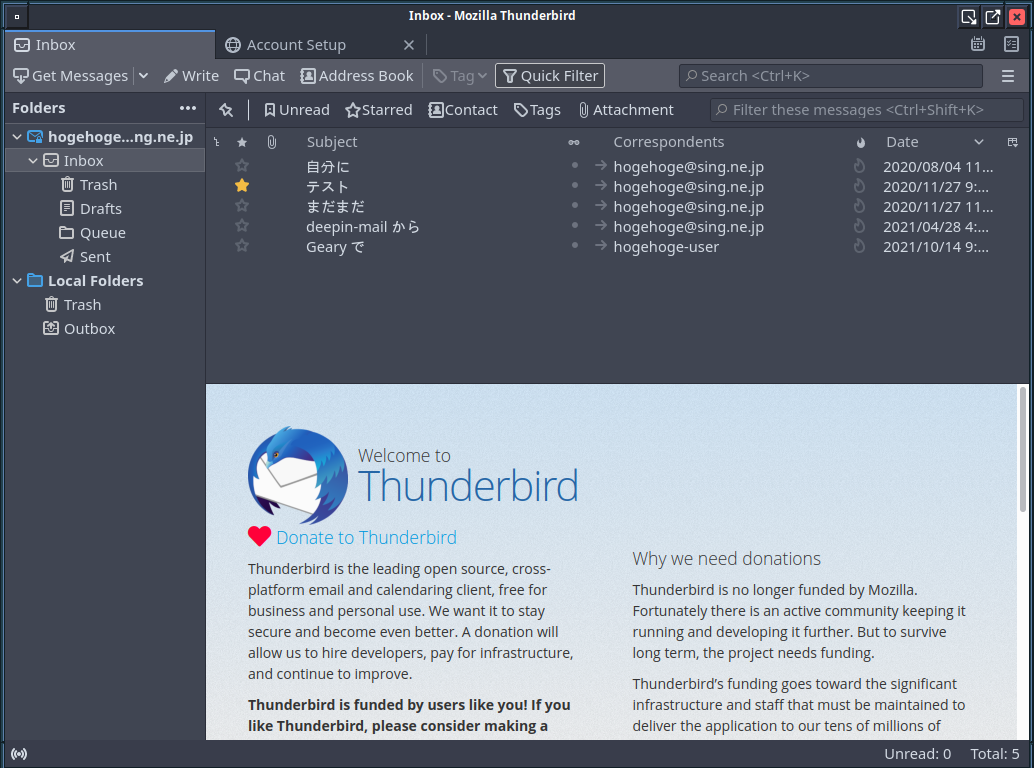Open the Thunderbird application menu

1008,76
